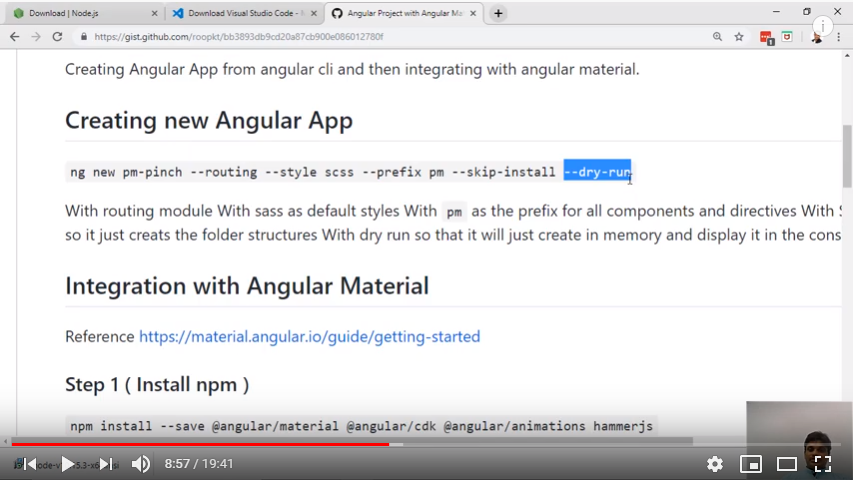Open video settings gear
Screen dimensions: 853x480
(x=715, y=464)
